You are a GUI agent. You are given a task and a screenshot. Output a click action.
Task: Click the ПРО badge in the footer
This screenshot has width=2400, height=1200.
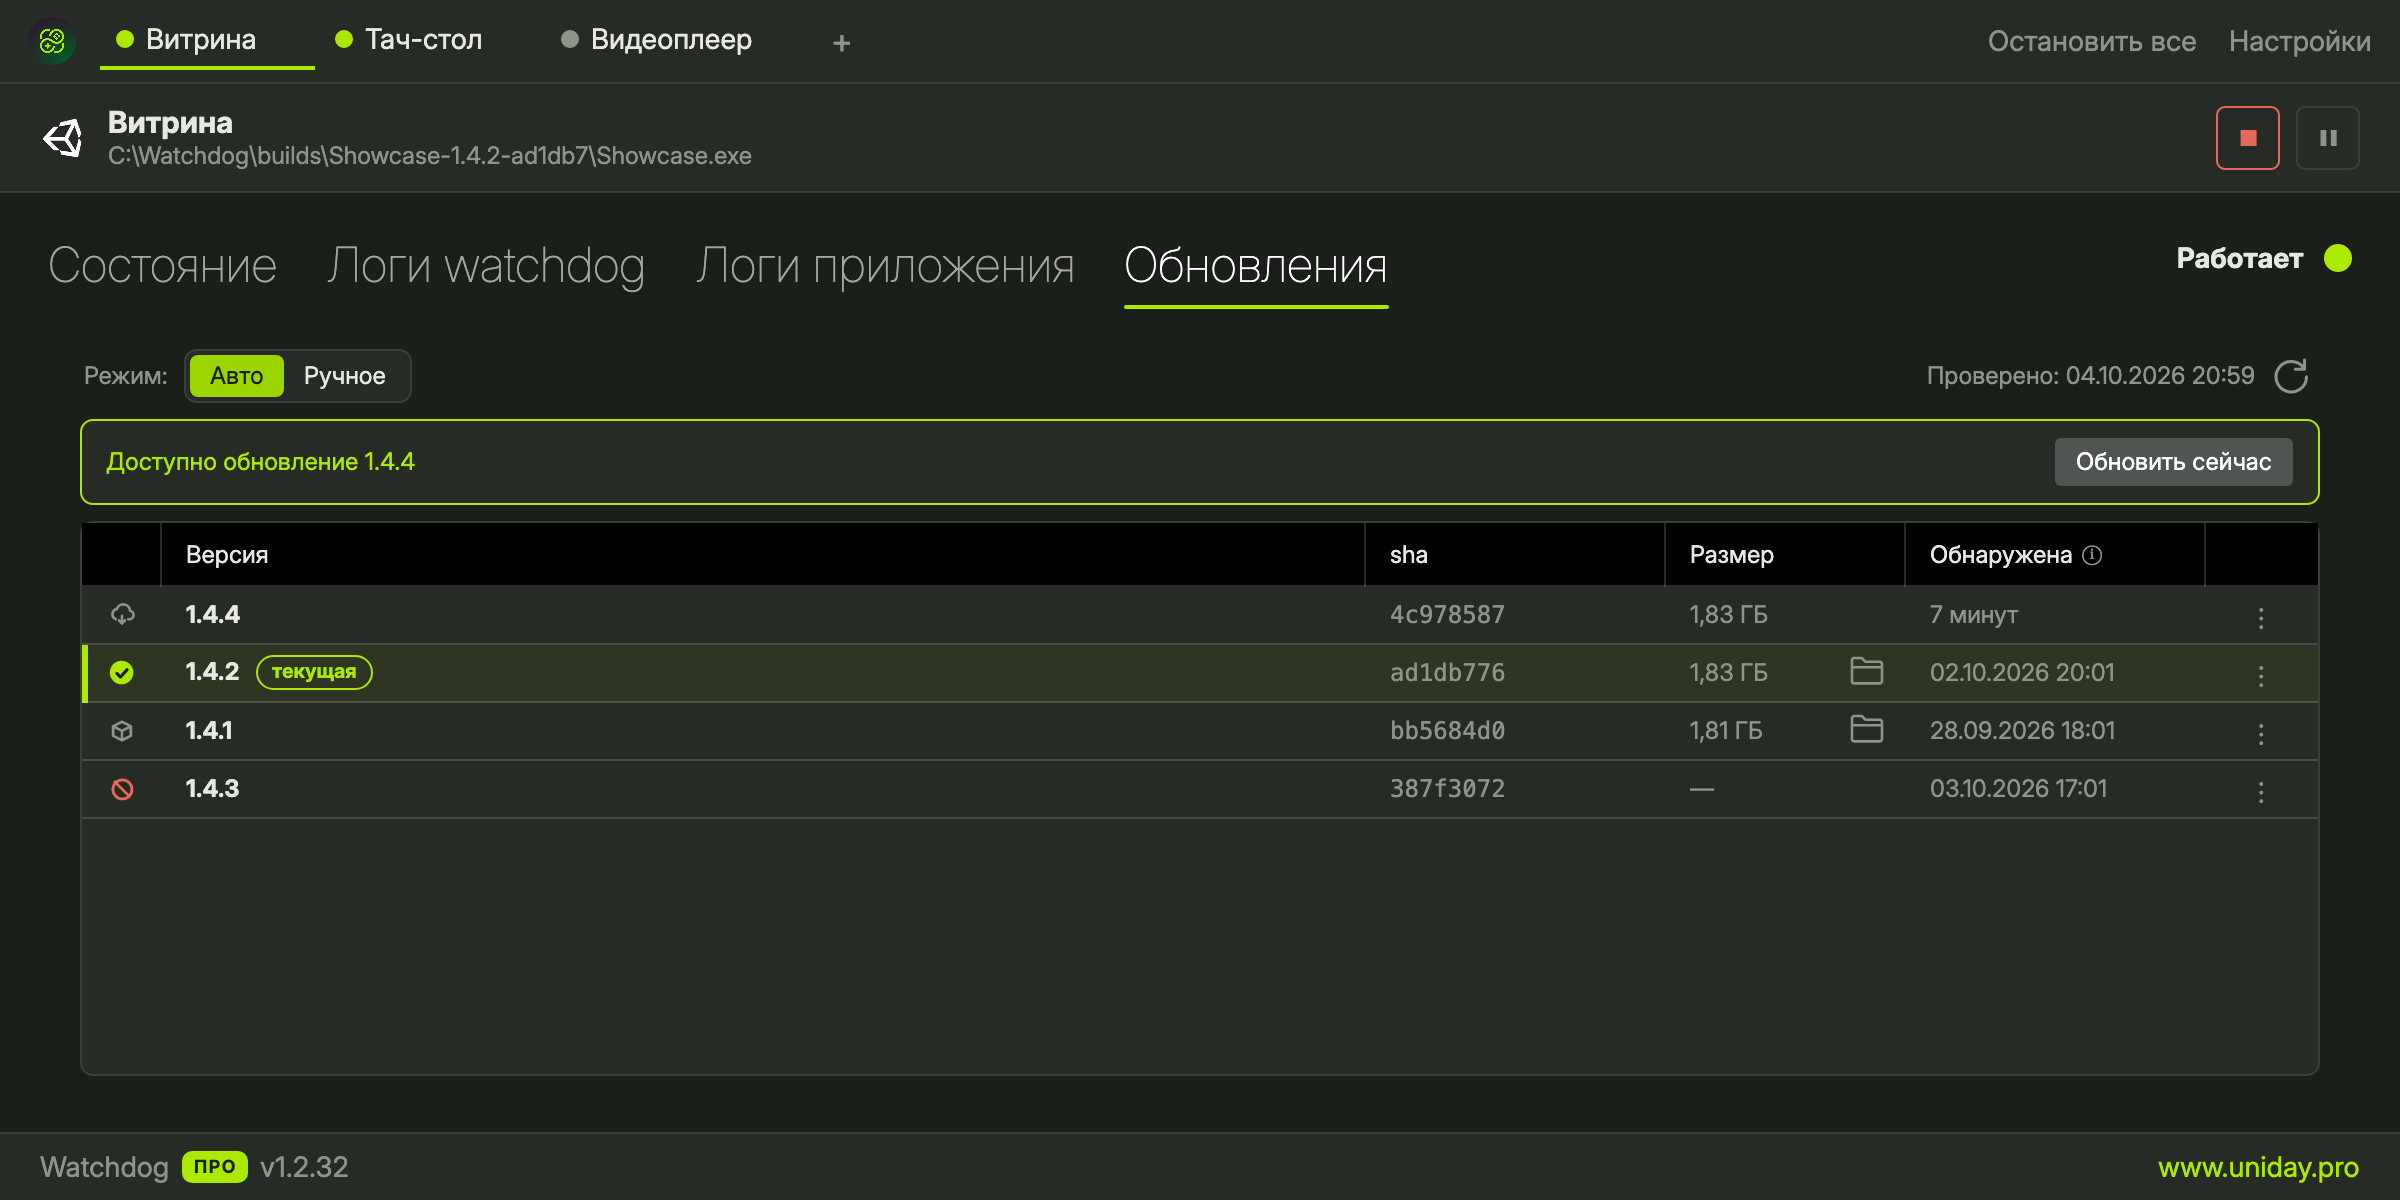[x=214, y=1167]
